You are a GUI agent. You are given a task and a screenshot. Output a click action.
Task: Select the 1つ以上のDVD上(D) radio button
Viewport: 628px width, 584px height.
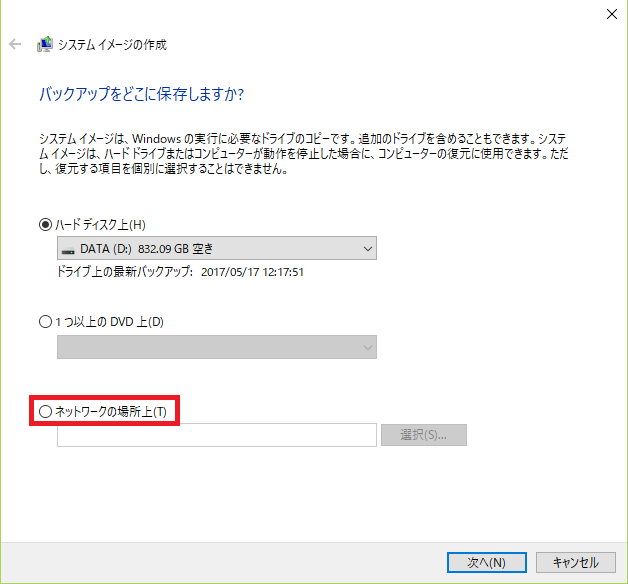click(x=45, y=322)
